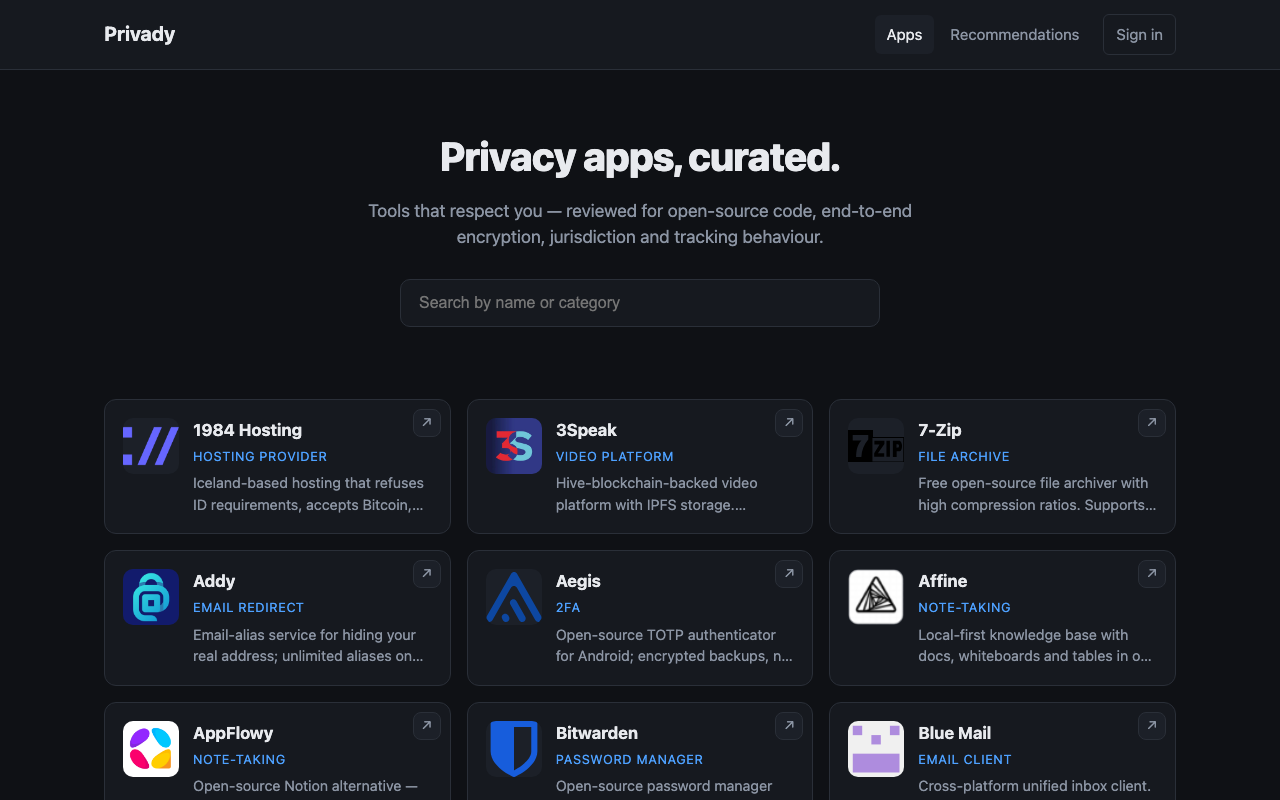Open external link arrow on Addy card
The height and width of the screenshot is (800, 1280).
tap(427, 574)
